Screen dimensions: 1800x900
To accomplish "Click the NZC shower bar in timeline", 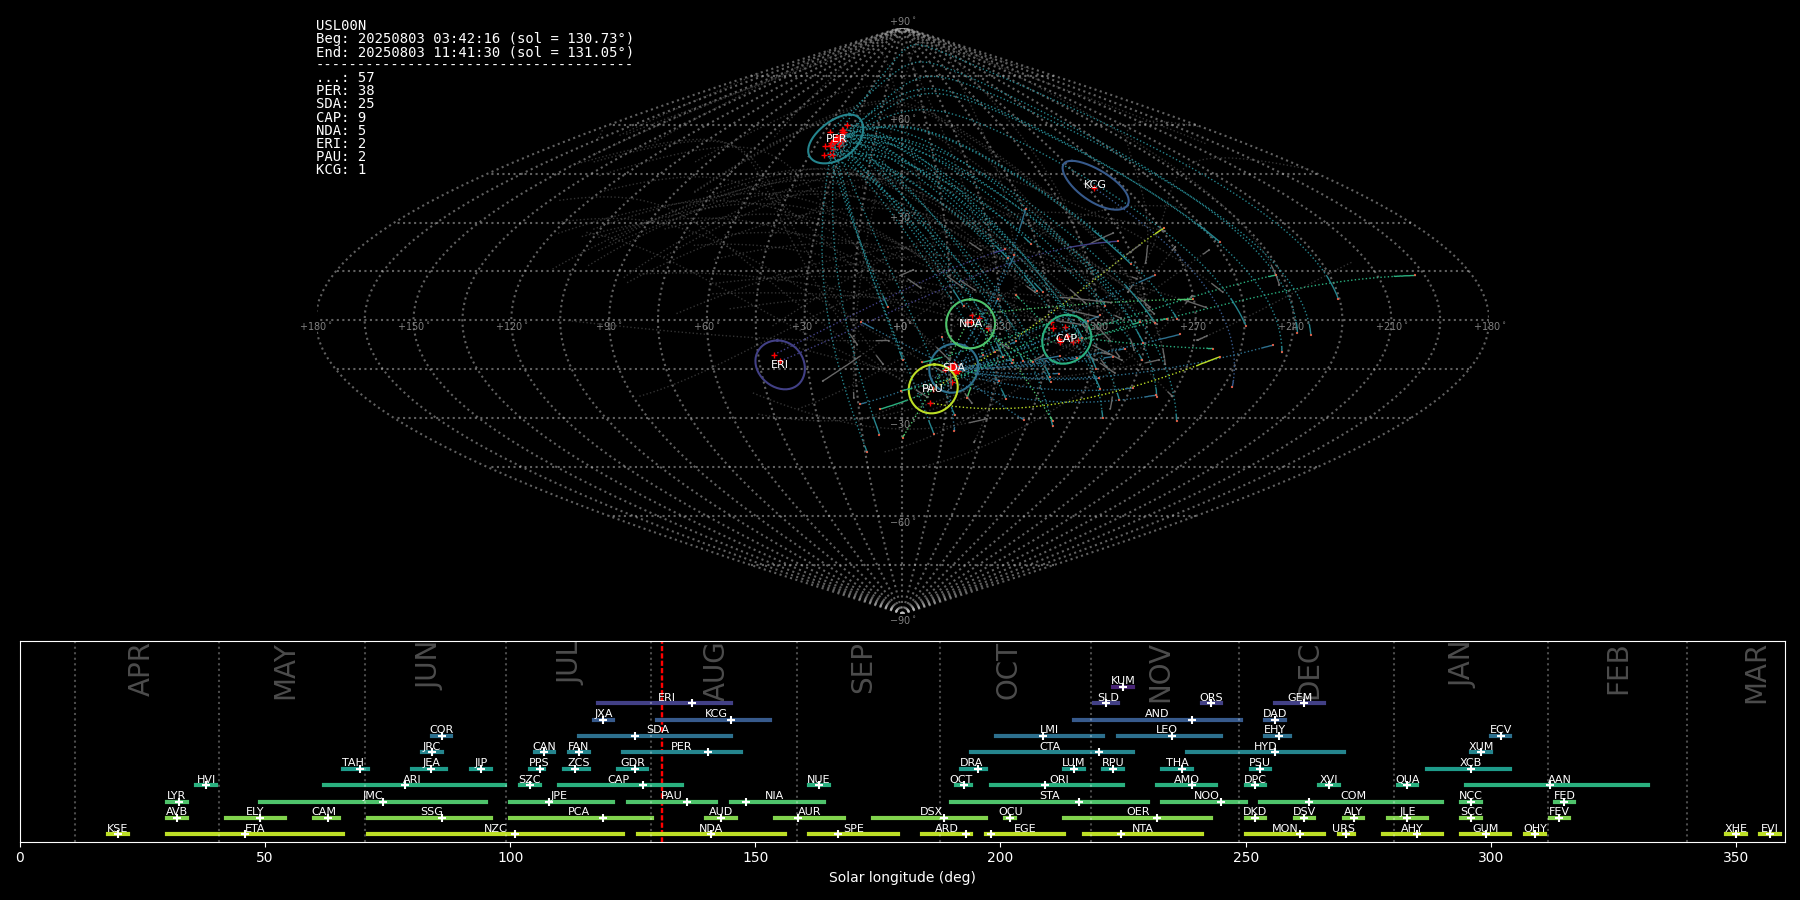I will [x=495, y=834].
